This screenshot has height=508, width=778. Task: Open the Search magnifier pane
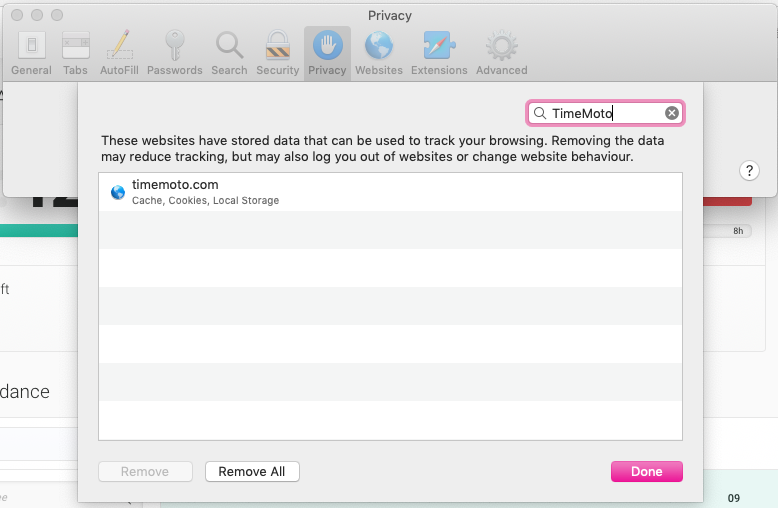[229, 53]
